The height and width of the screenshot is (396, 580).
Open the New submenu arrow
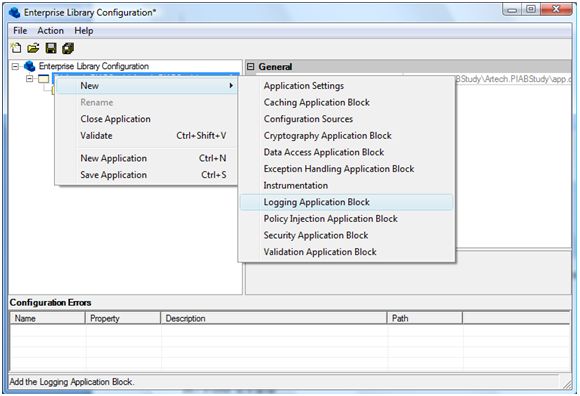[231, 86]
